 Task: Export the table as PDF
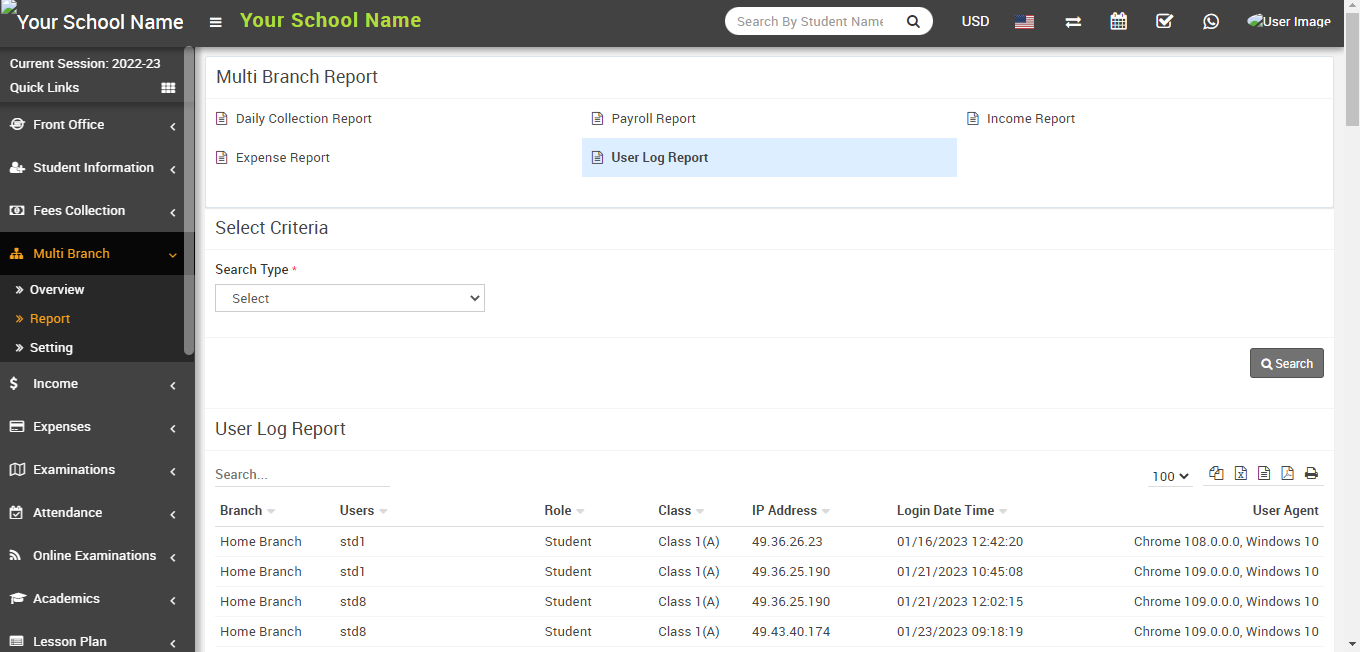point(1287,474)
